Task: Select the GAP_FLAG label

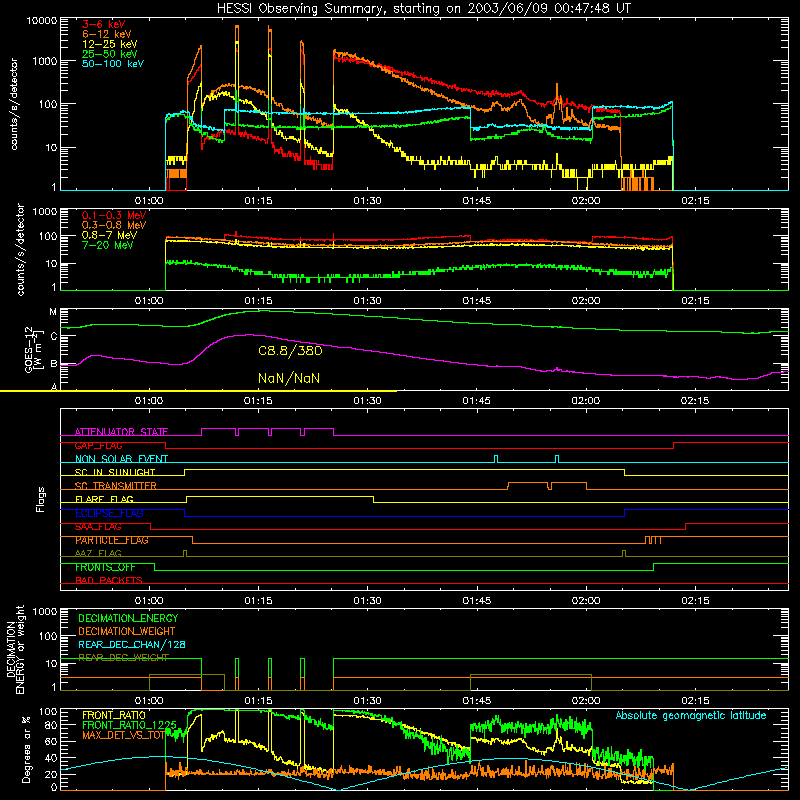Action: pyautogui.click(x=98, y=445)
